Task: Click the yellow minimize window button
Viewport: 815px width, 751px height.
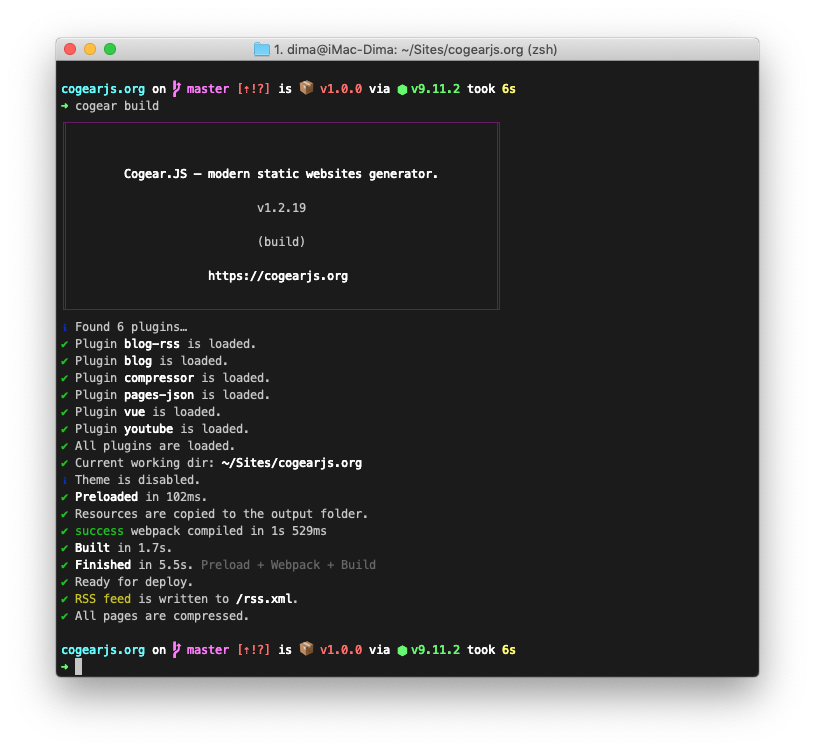Action: point(90,49)
